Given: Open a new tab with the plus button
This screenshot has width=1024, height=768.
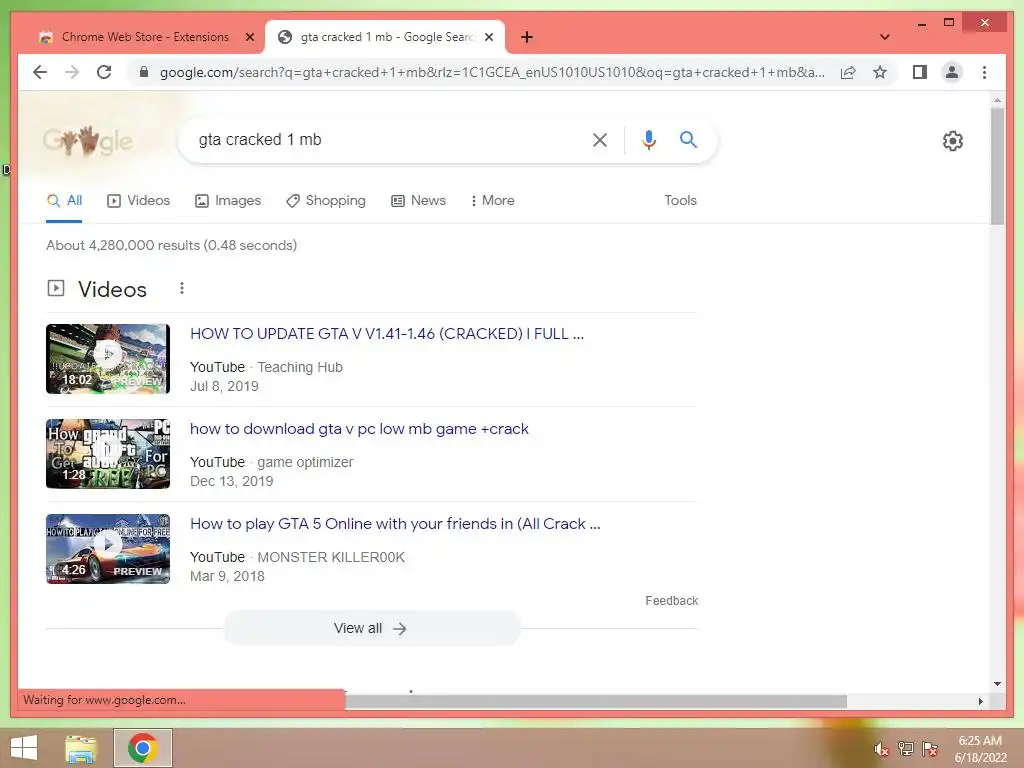Looking at the screenshot, I should click(527, 37).
